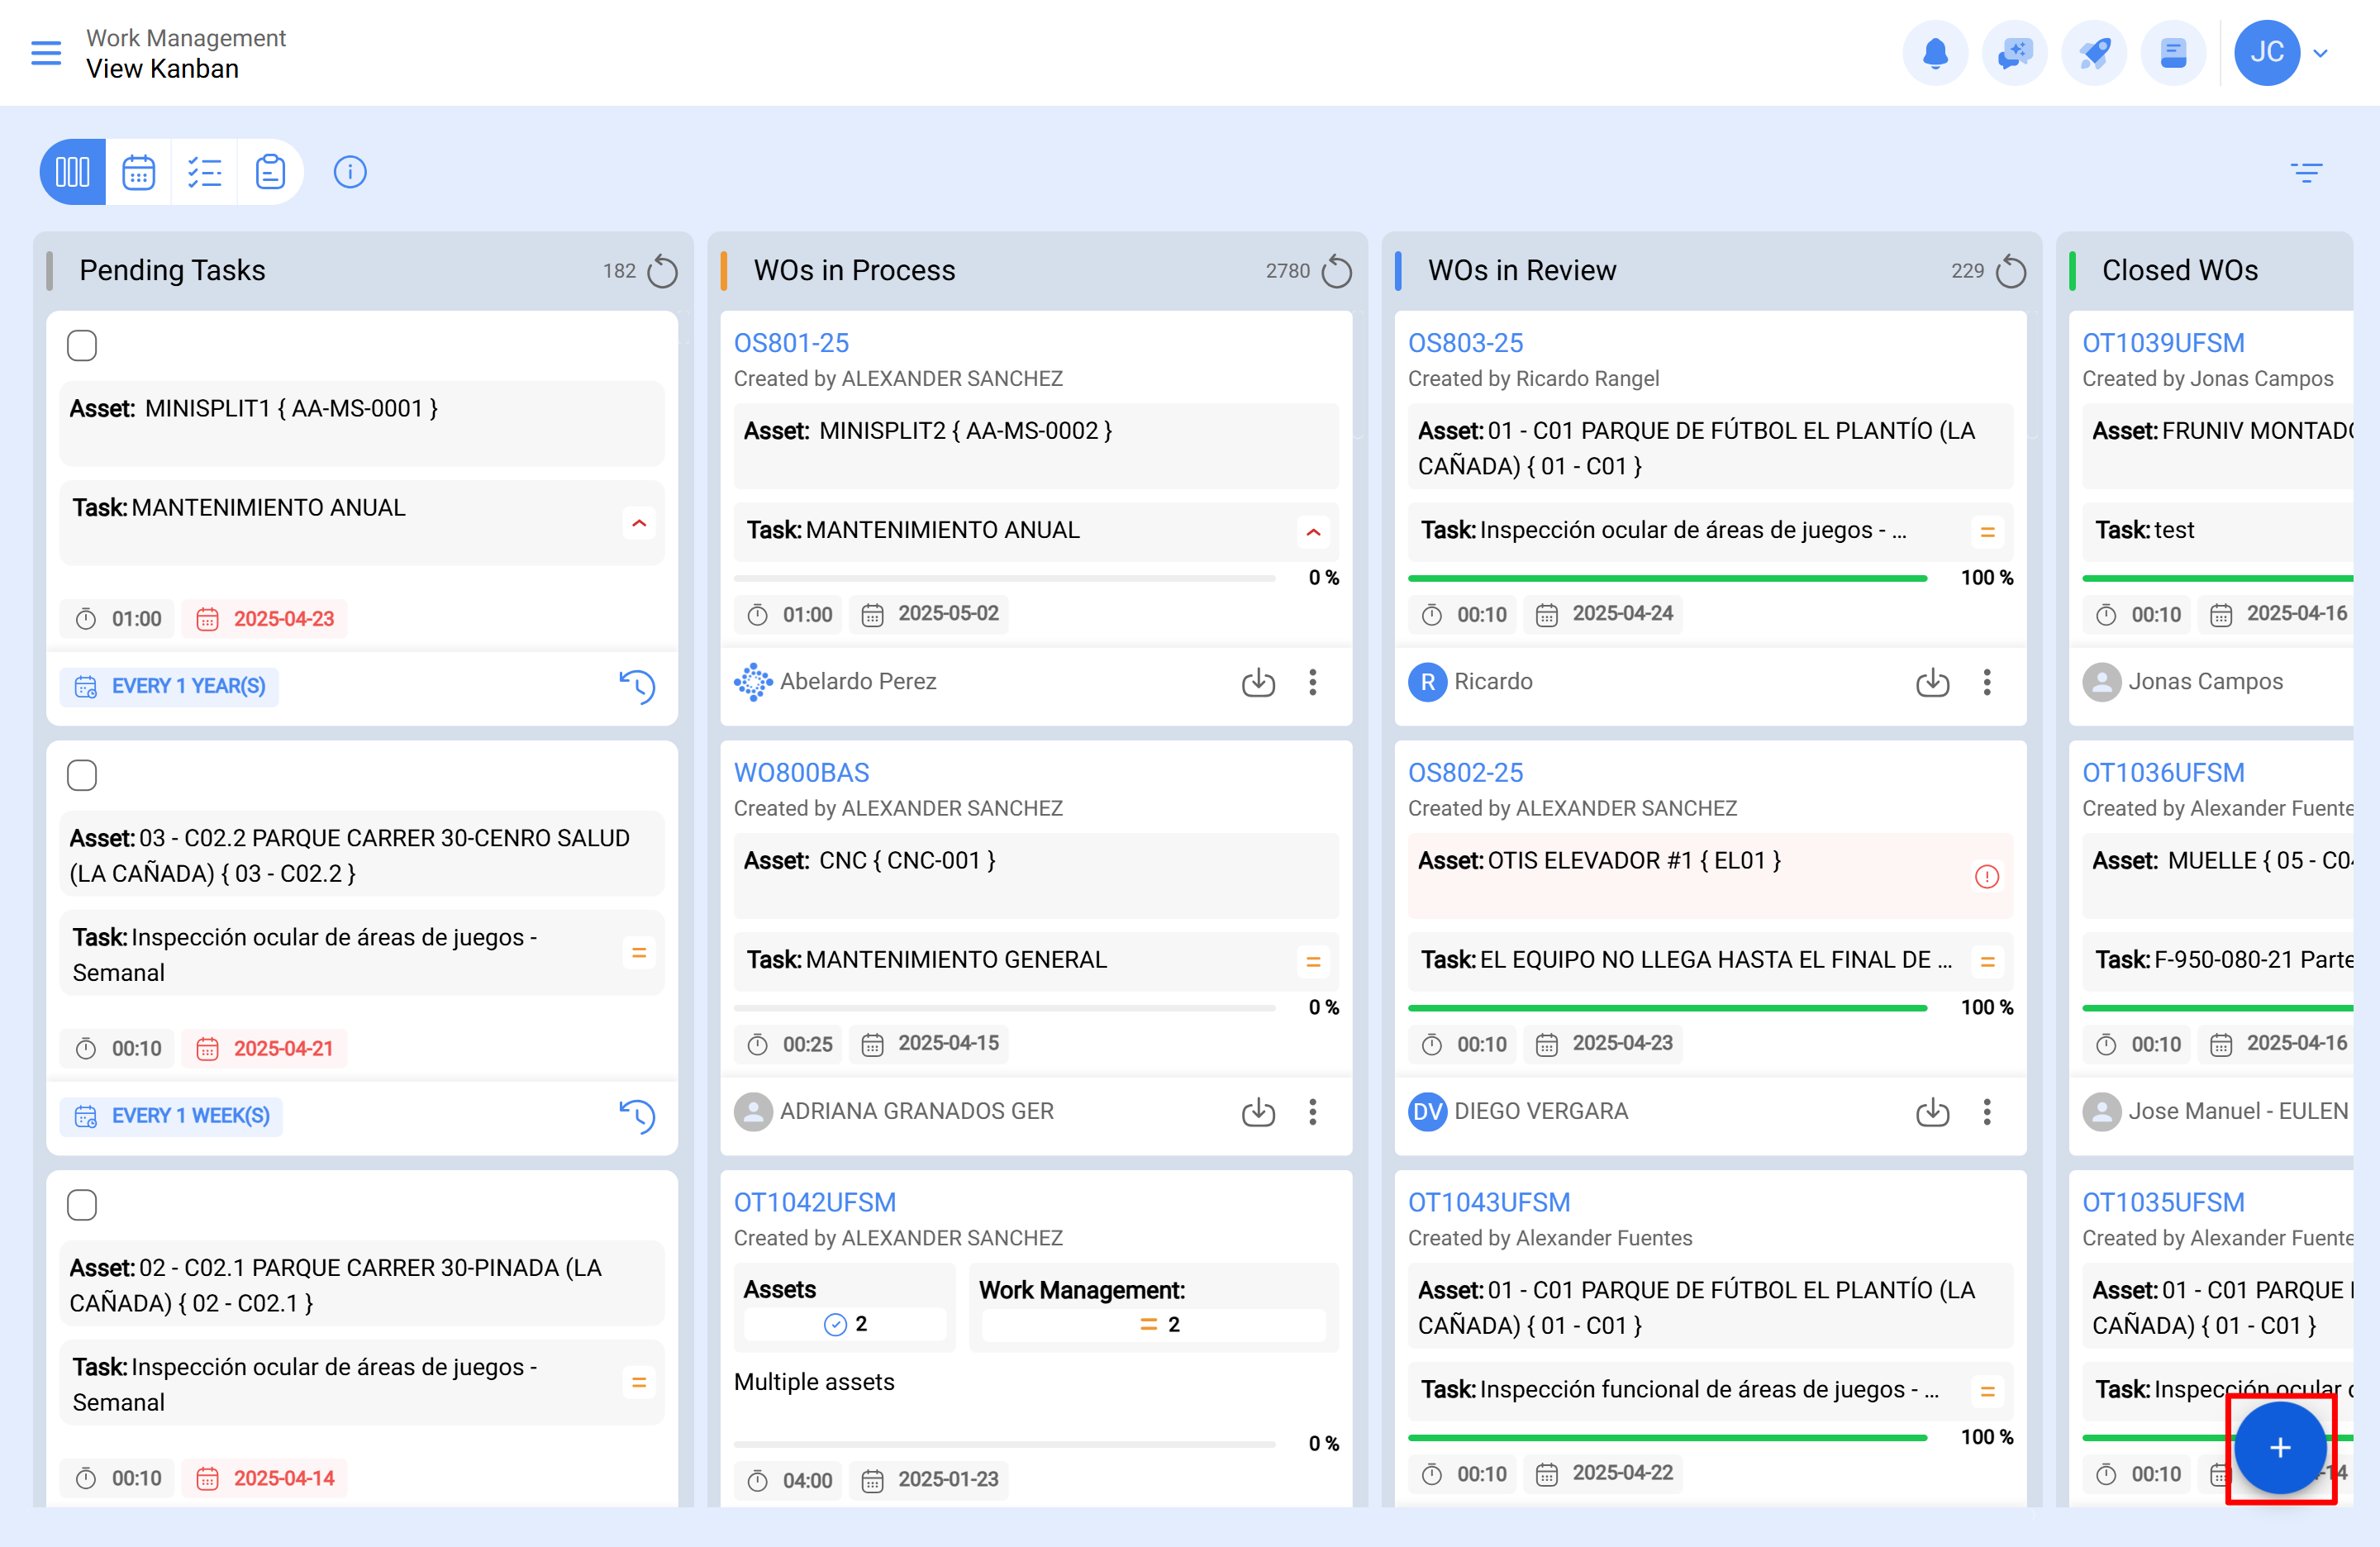
Task: Open three-dot menu on WO800BAS card
Action: click(x=1312, y=1112)
